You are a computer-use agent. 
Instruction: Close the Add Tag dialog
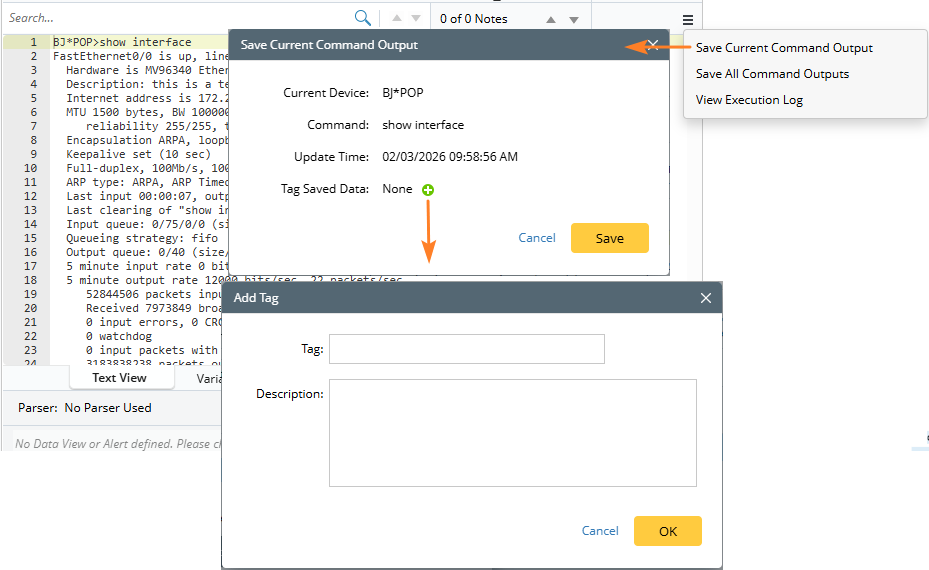(x=706, y=298)
